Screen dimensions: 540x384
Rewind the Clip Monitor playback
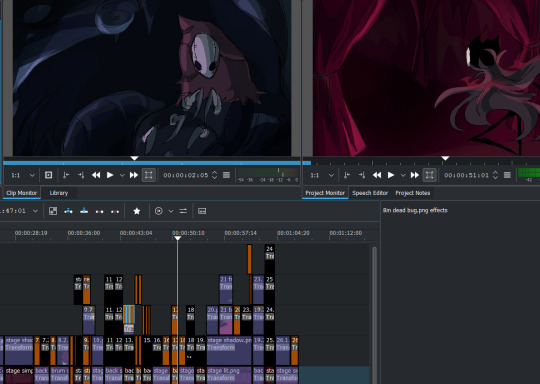[x=96, y=175]
